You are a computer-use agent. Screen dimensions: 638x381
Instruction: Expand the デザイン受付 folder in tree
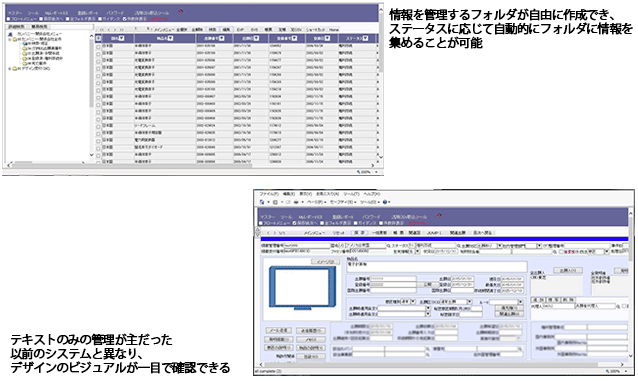pyautogui.click(x=10, y=69)
